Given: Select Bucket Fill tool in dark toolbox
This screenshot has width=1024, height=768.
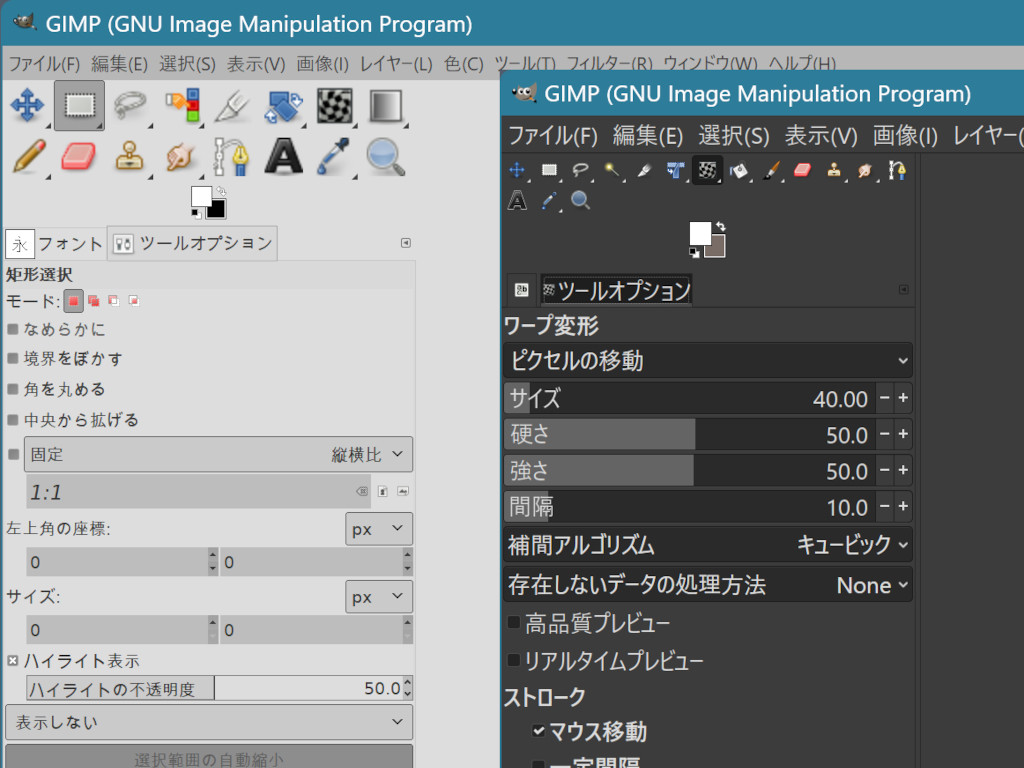Looking at the screenshot, I should click(739, 170).
